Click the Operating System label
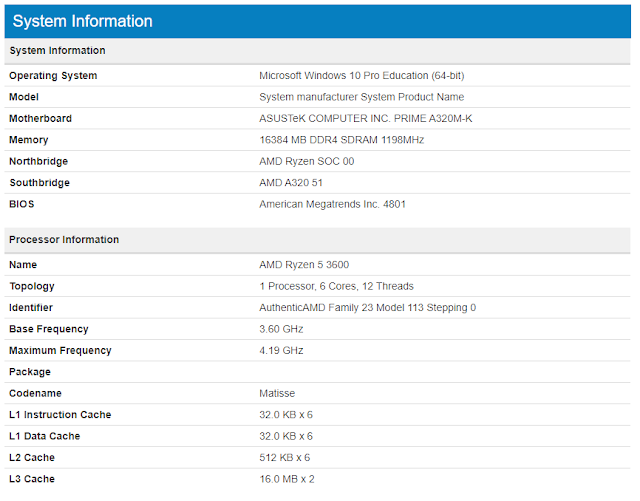This screenshot has width=640, height=501. point(53,76)
